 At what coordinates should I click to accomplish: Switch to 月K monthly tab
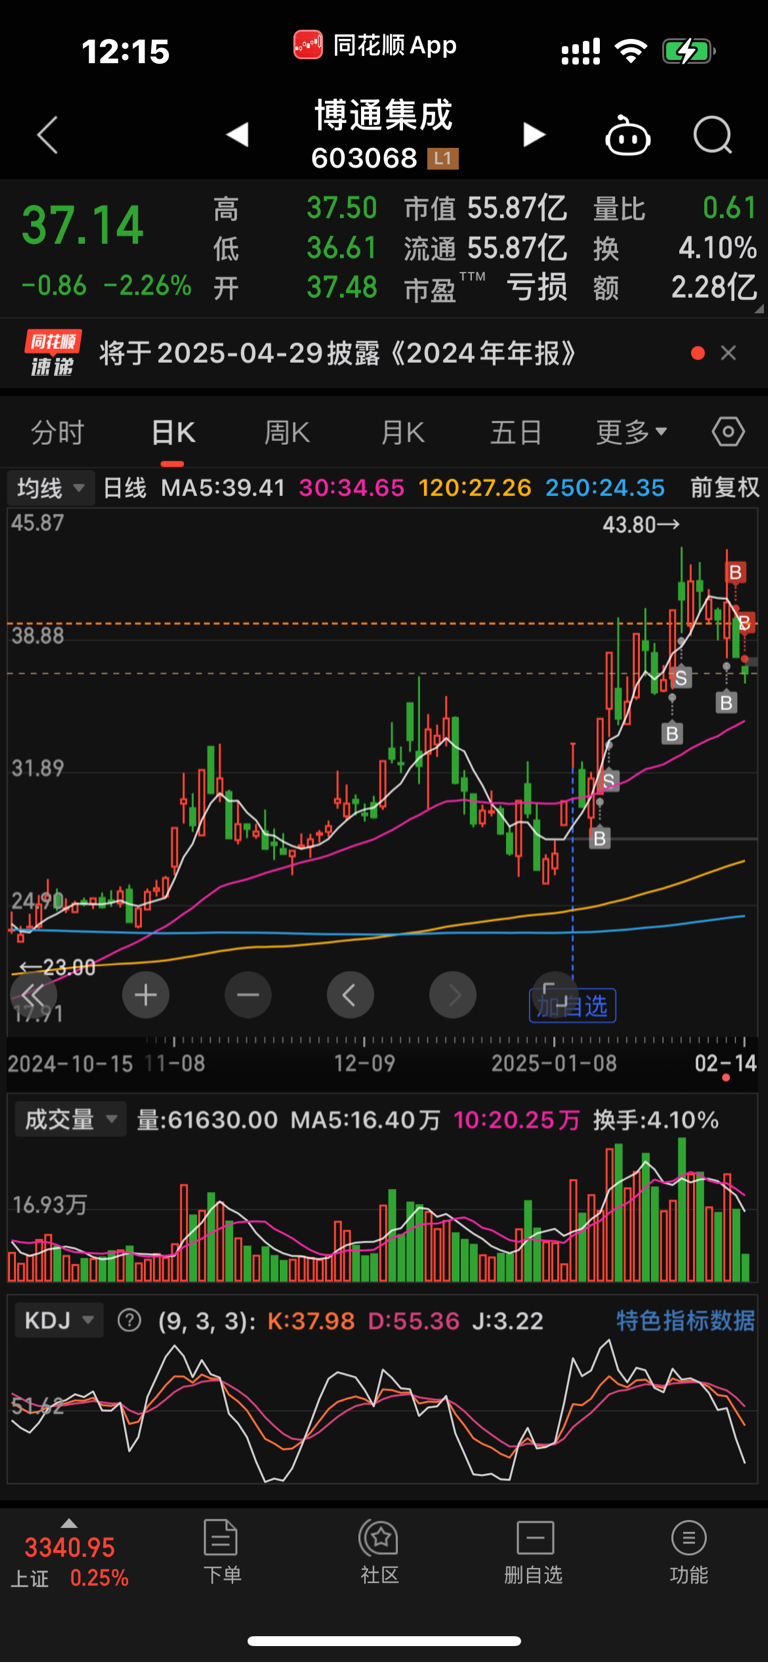pyautogui.click(x=403, y=433)
